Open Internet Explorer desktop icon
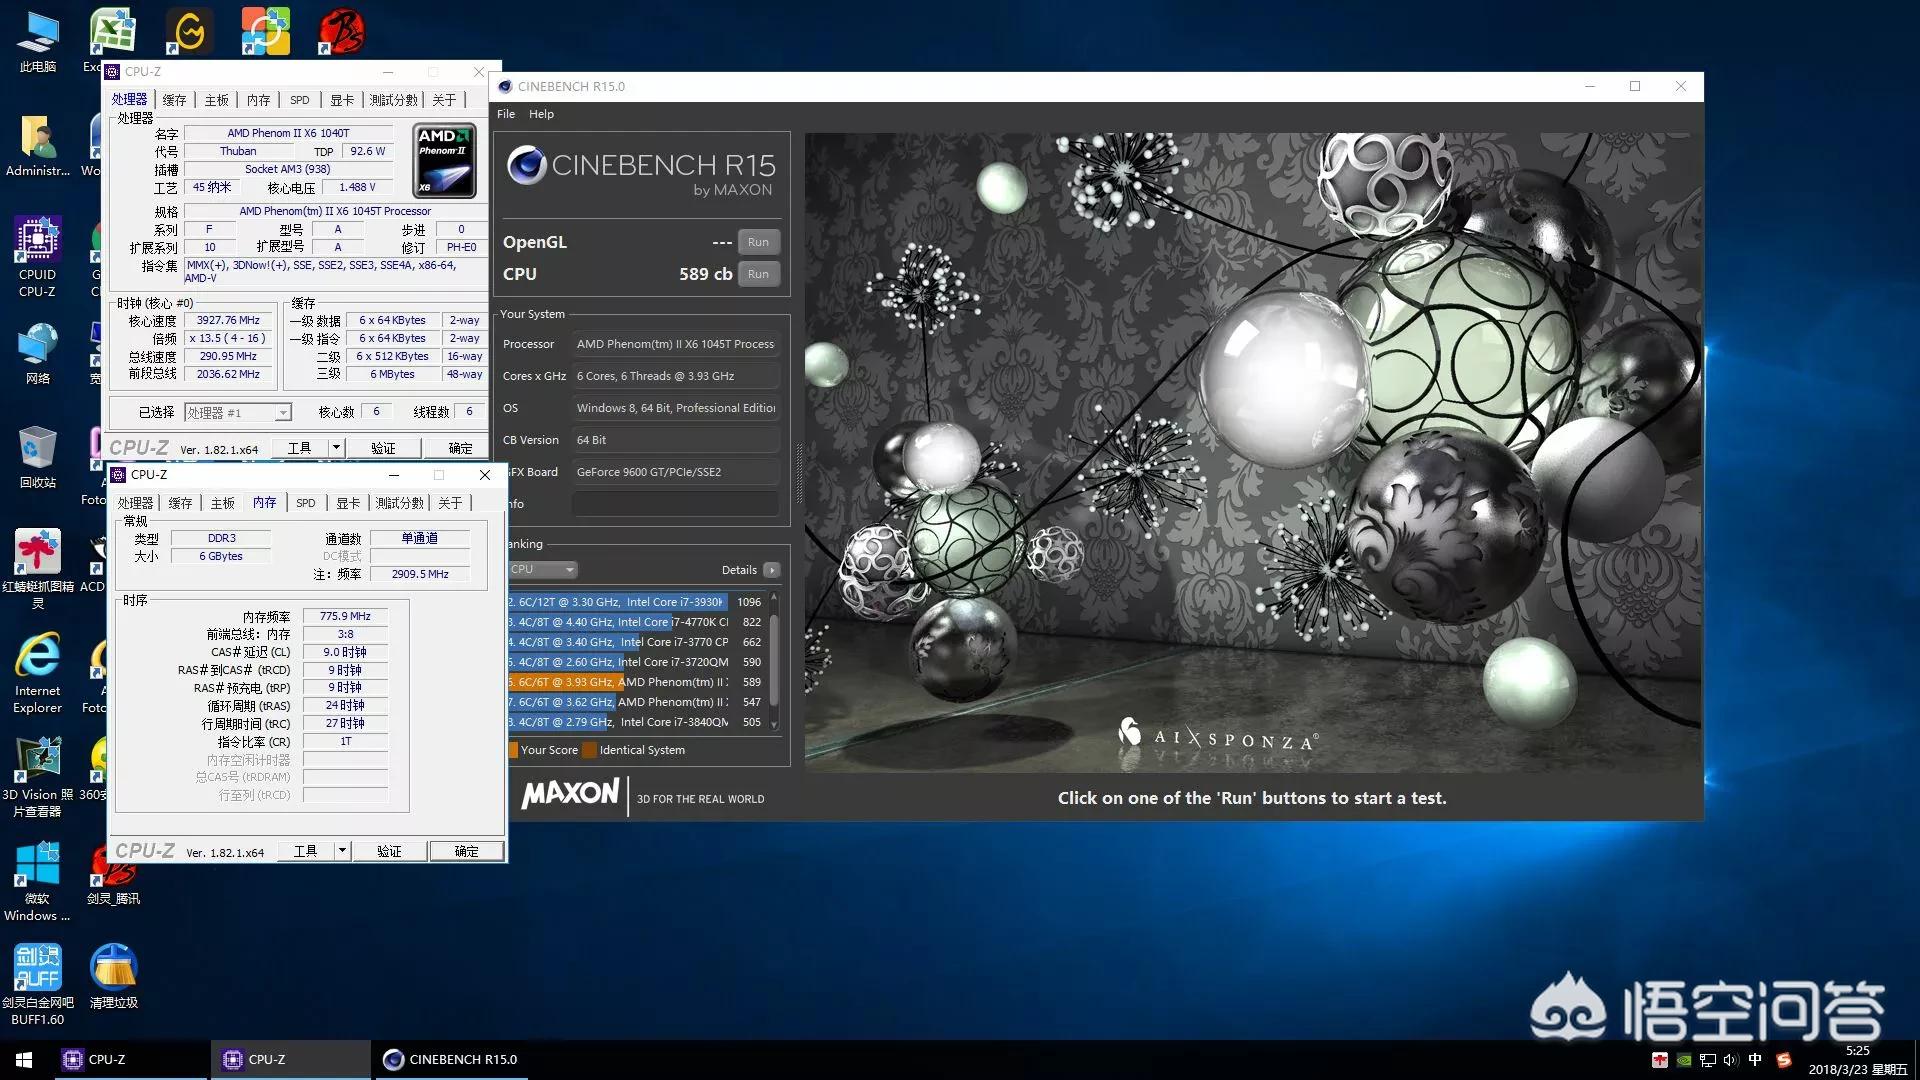The image size is (1920, 1080). pyautogui.click(x=38, y=673)
